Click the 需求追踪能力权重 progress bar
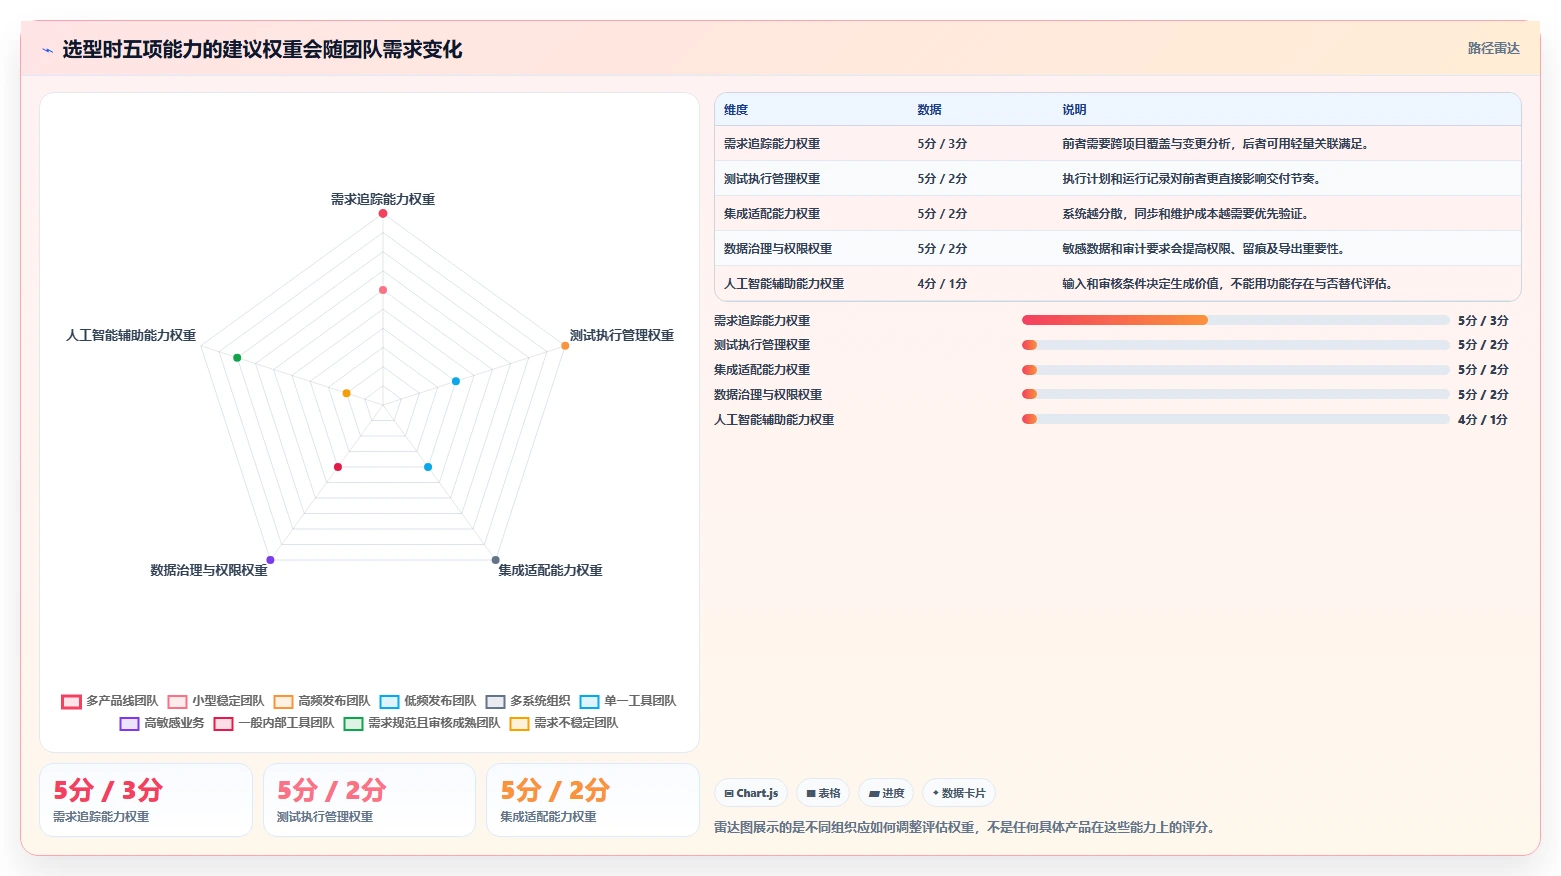The height and width of the screenshot is (876, 1561). pyautogui.click(x=1235, y=320)
